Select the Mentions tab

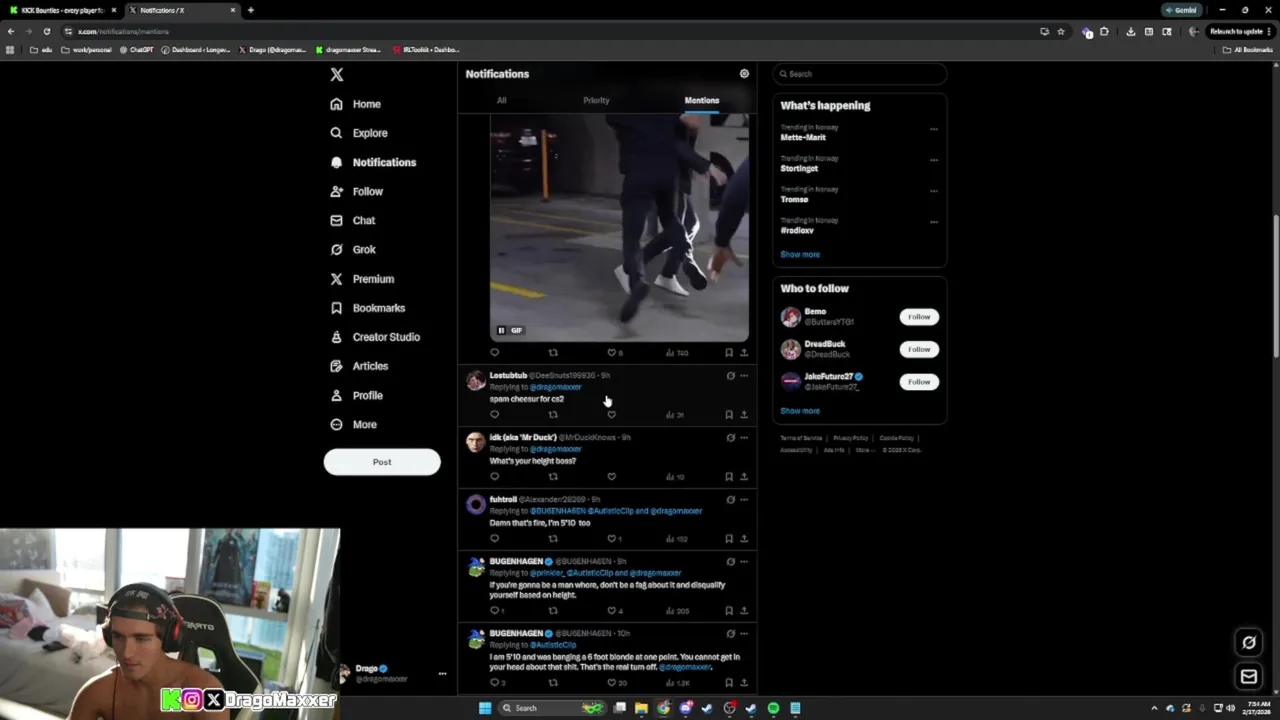click(702, 100)
